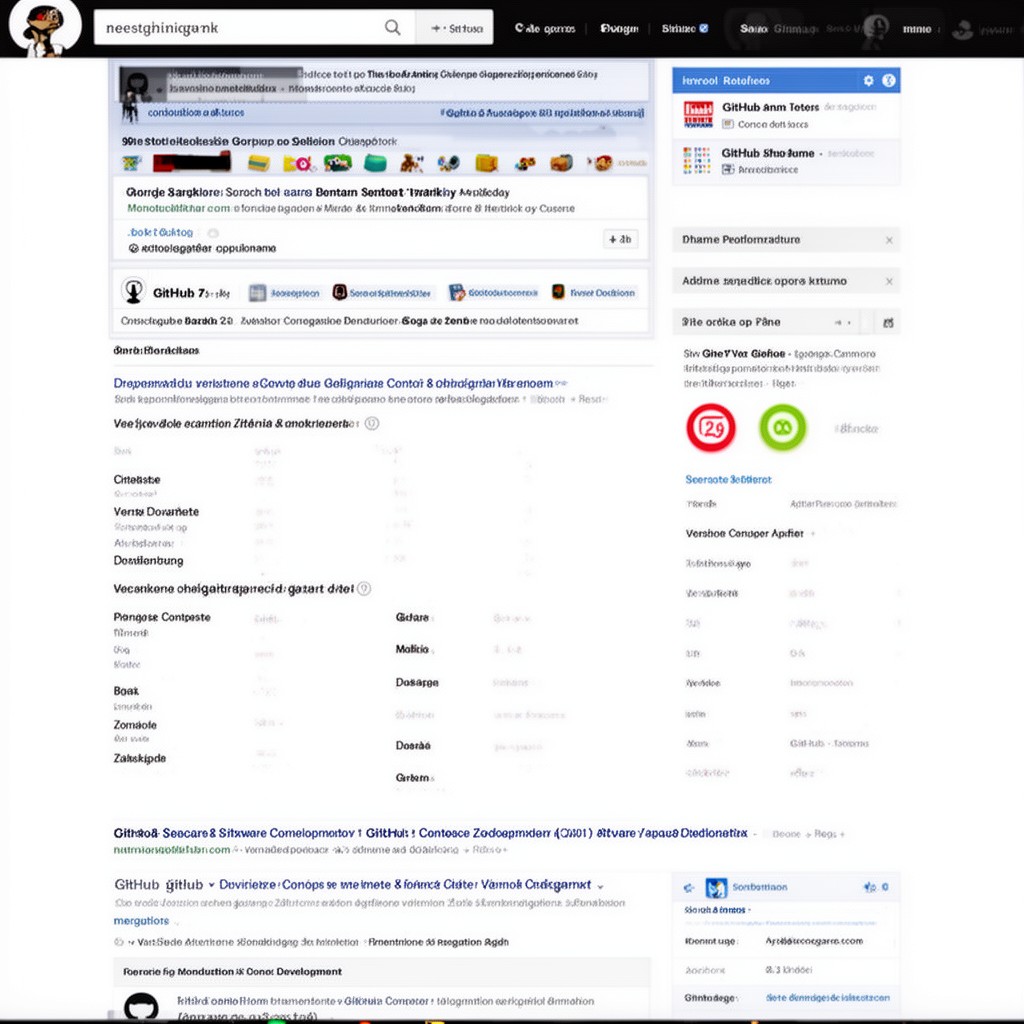The image size is (1024, 1024).
Task: Close the 'Dhame Peotfomzadture' box
Action: click(x=889, y=240)
